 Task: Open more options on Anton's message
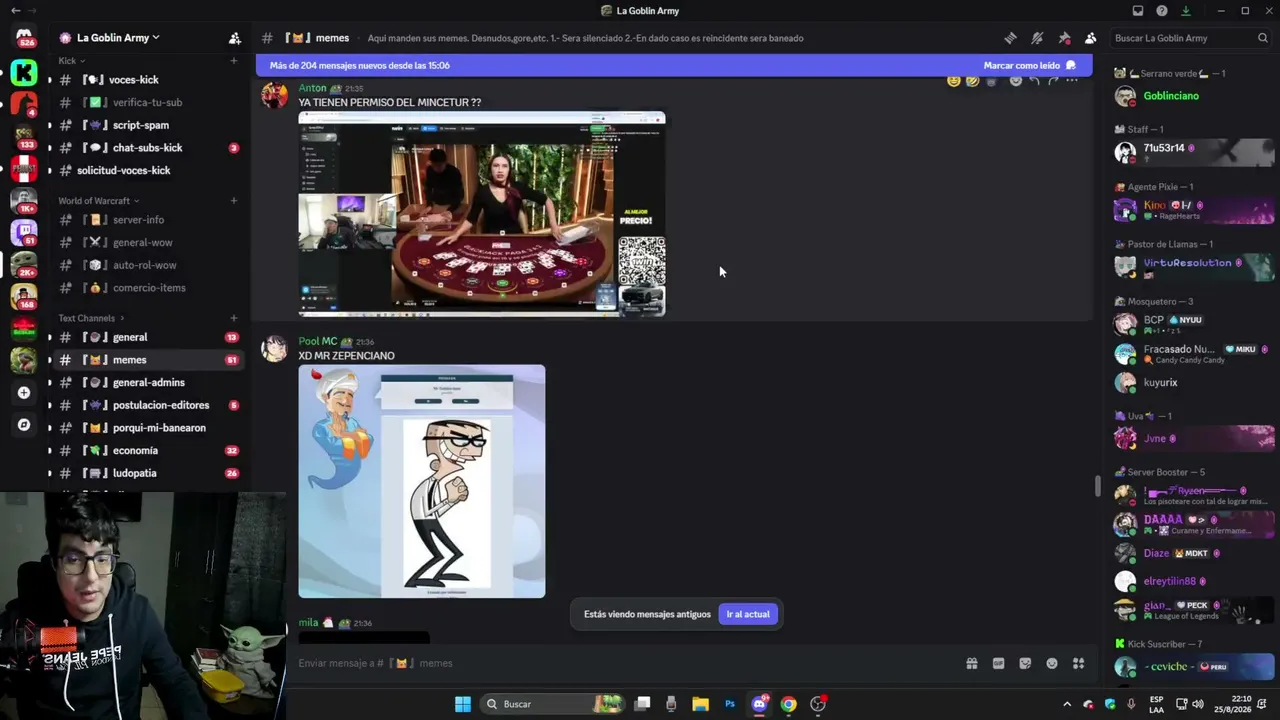pyautogui.click(x=1072, y=80)
